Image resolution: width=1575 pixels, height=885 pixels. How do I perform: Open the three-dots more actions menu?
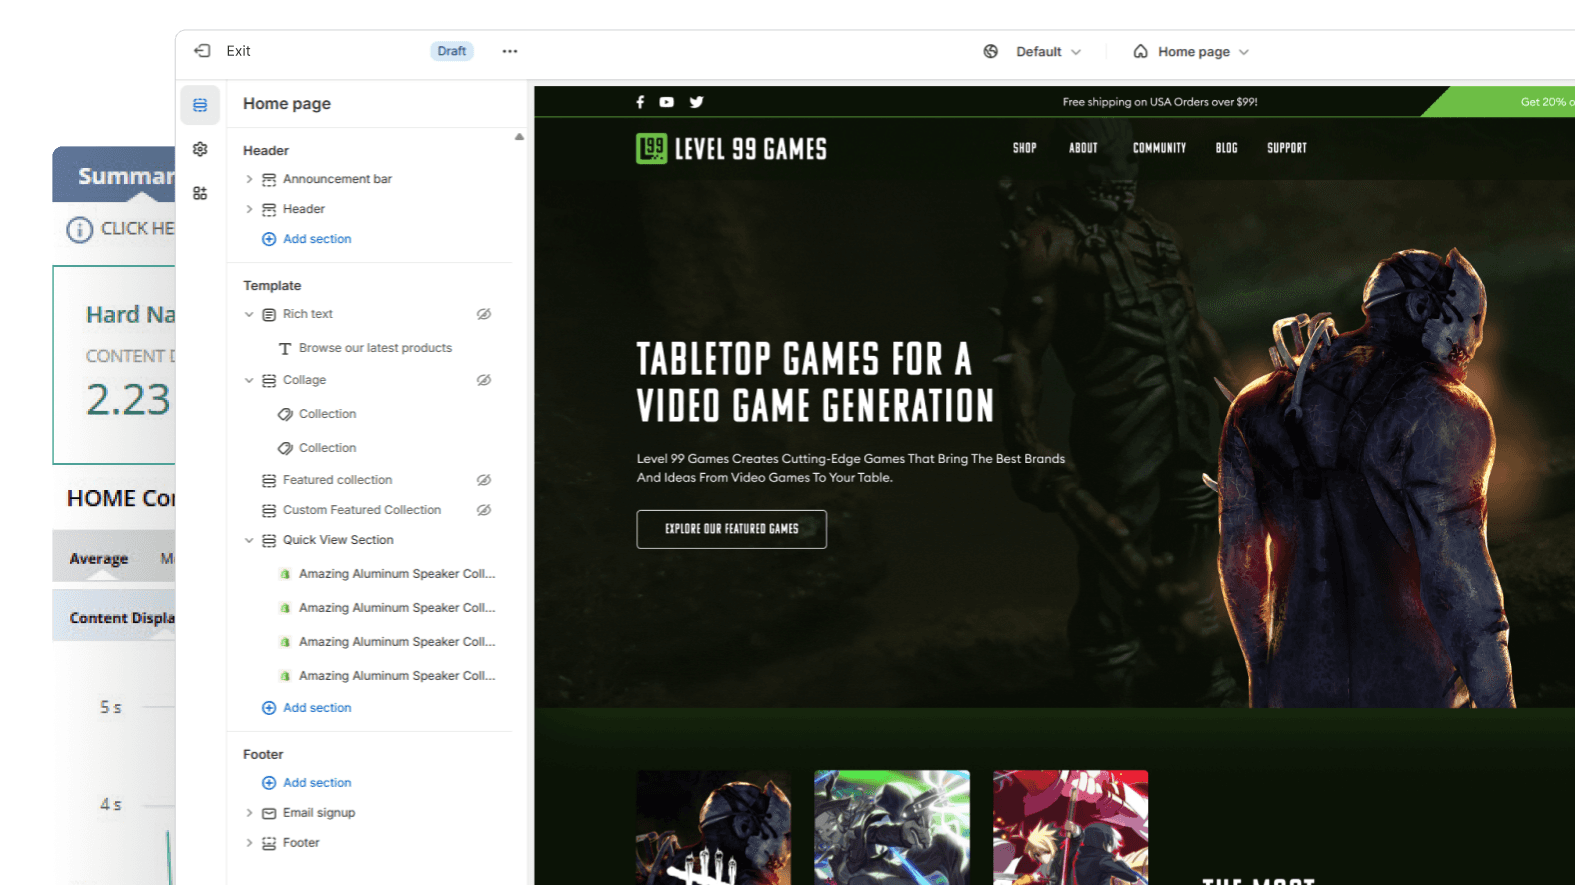[510, 51]
